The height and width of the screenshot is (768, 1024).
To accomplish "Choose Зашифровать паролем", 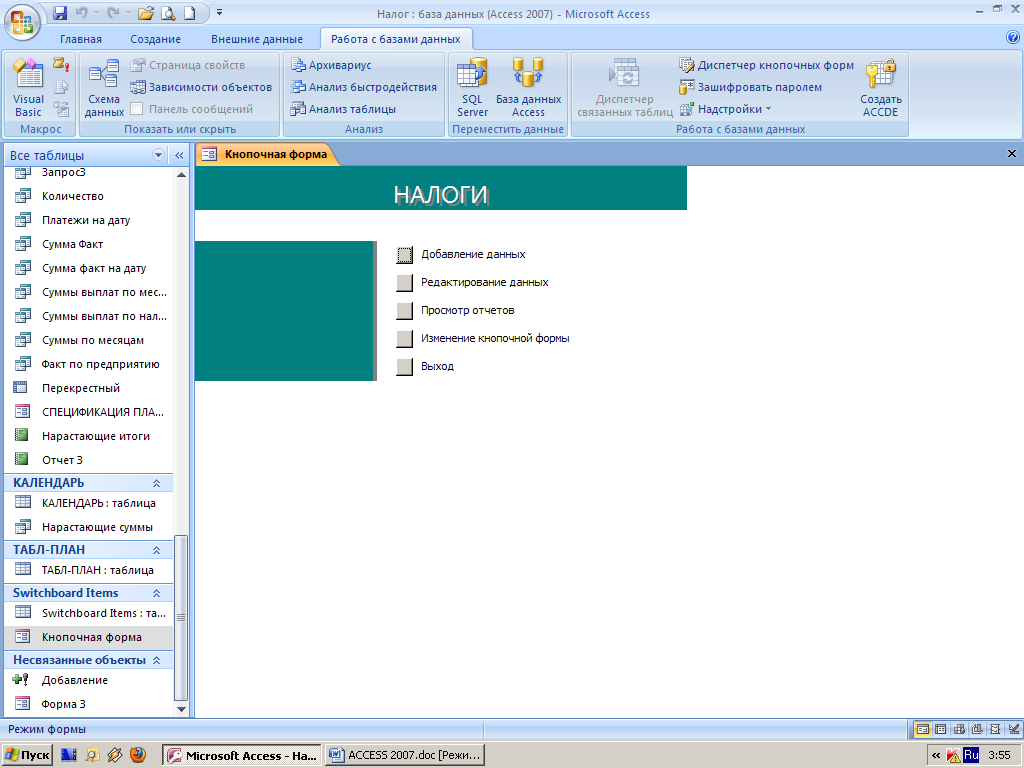I will [750, 87].
